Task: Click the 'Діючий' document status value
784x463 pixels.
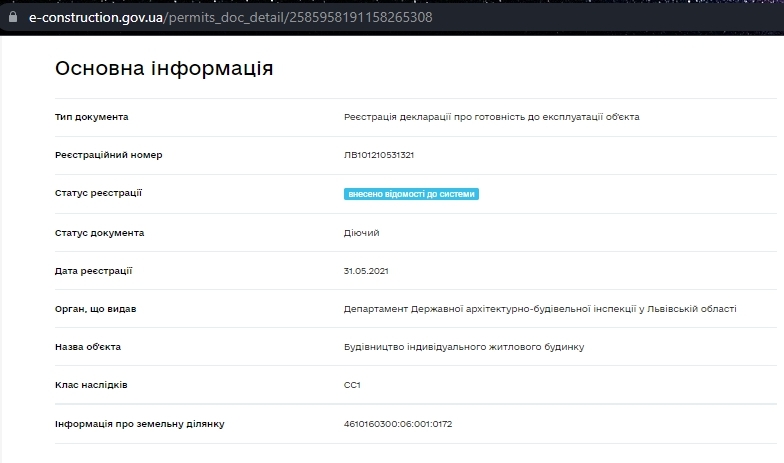Action: click(x=362, y=233)
